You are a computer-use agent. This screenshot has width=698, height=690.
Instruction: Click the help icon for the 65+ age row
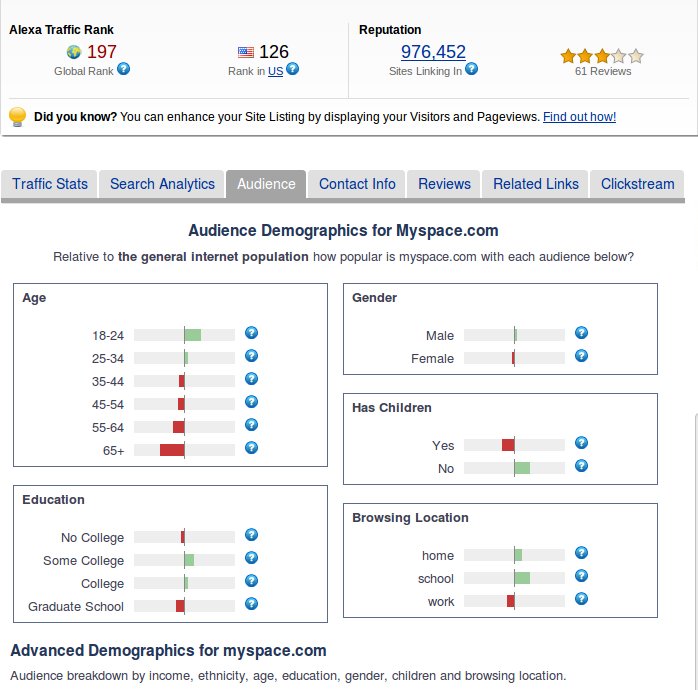pyautogui.click(x=251, y=448)
